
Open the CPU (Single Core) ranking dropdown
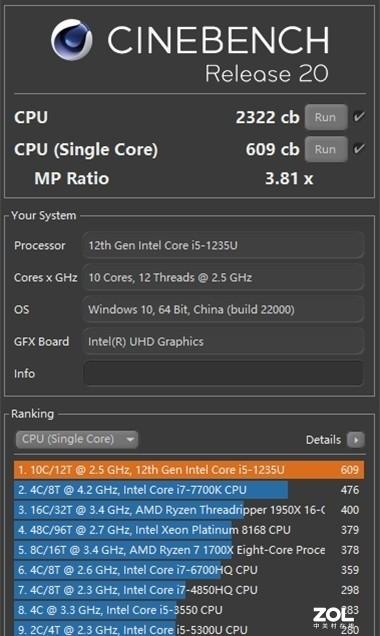point(77,439)
